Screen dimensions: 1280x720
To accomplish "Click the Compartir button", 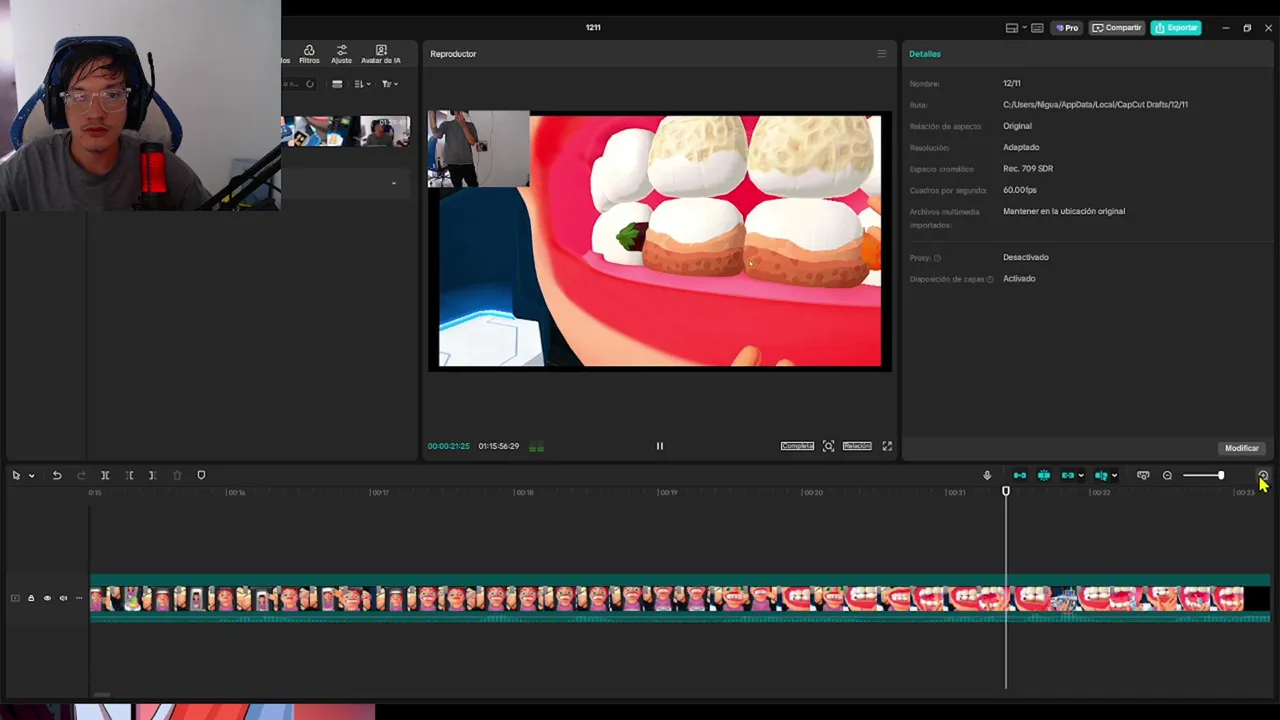I will tap(1117, 28).
